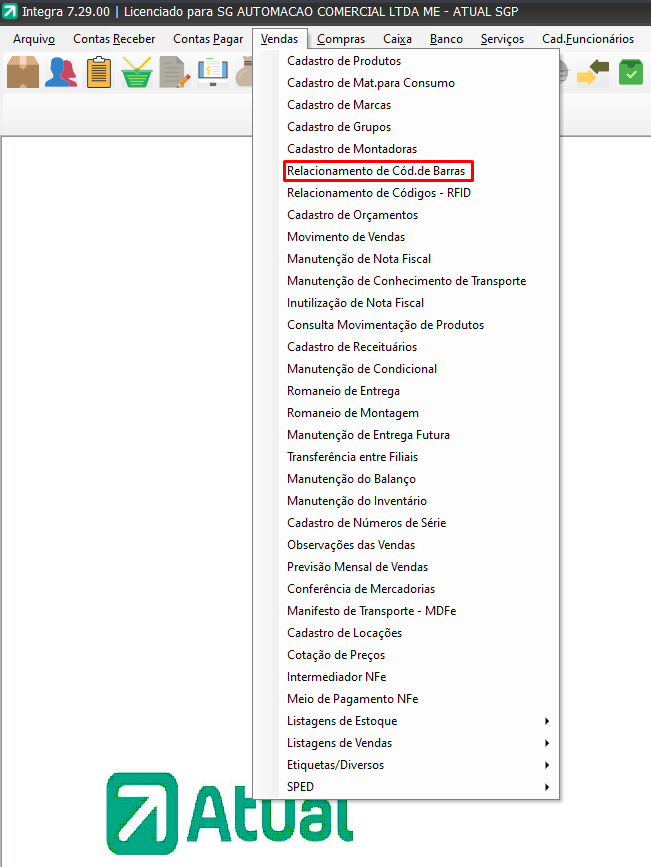Viewport: 651px width, 867px height.
Task: Open the brown box products icon
Action: (x=23, y=72)
